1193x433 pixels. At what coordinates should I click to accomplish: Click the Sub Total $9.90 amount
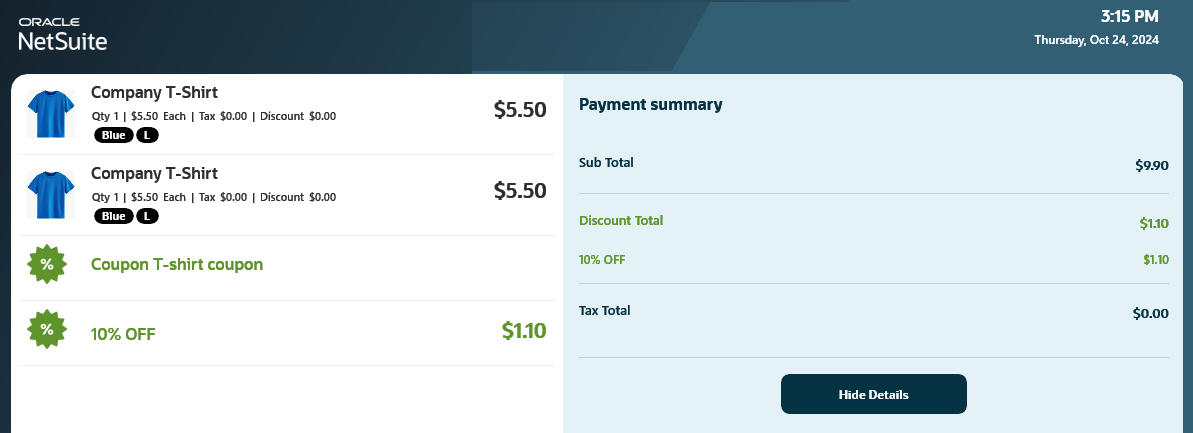point(1151,165)
